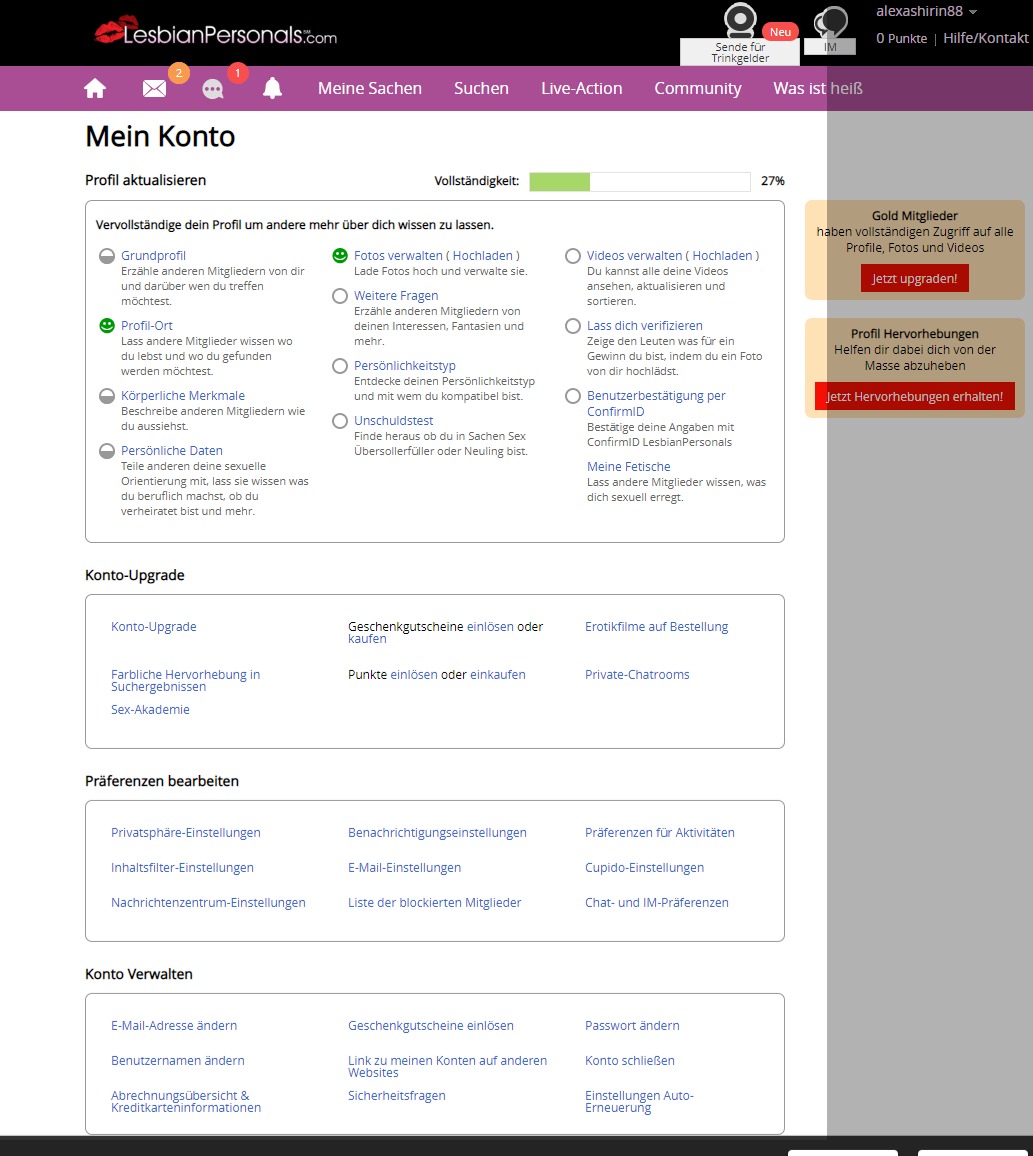
Task: Click the empty circle beside Unschuldstest
Action: 340,420
